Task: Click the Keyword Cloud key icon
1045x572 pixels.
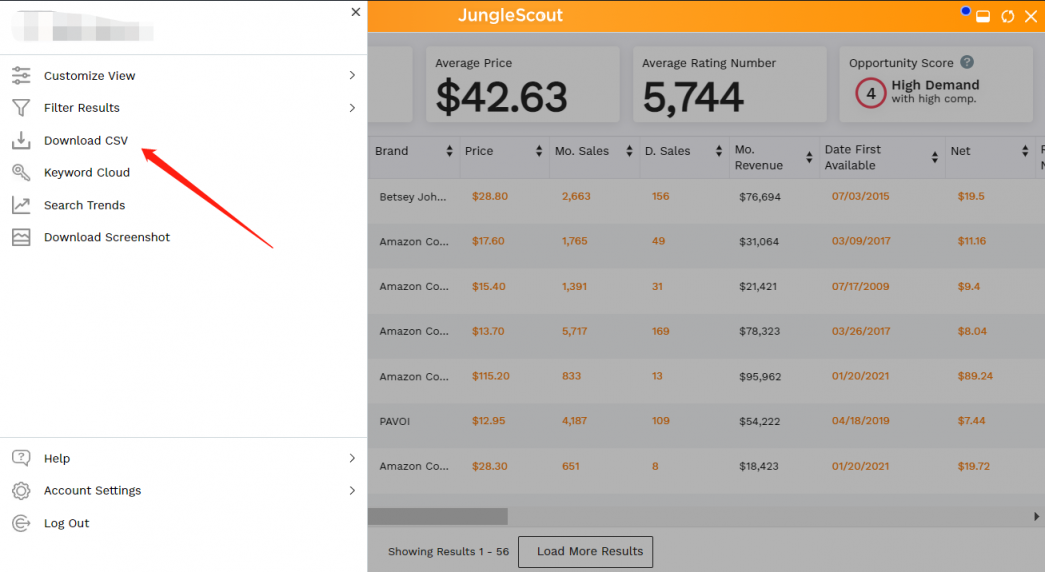Action: click(21, 172)
